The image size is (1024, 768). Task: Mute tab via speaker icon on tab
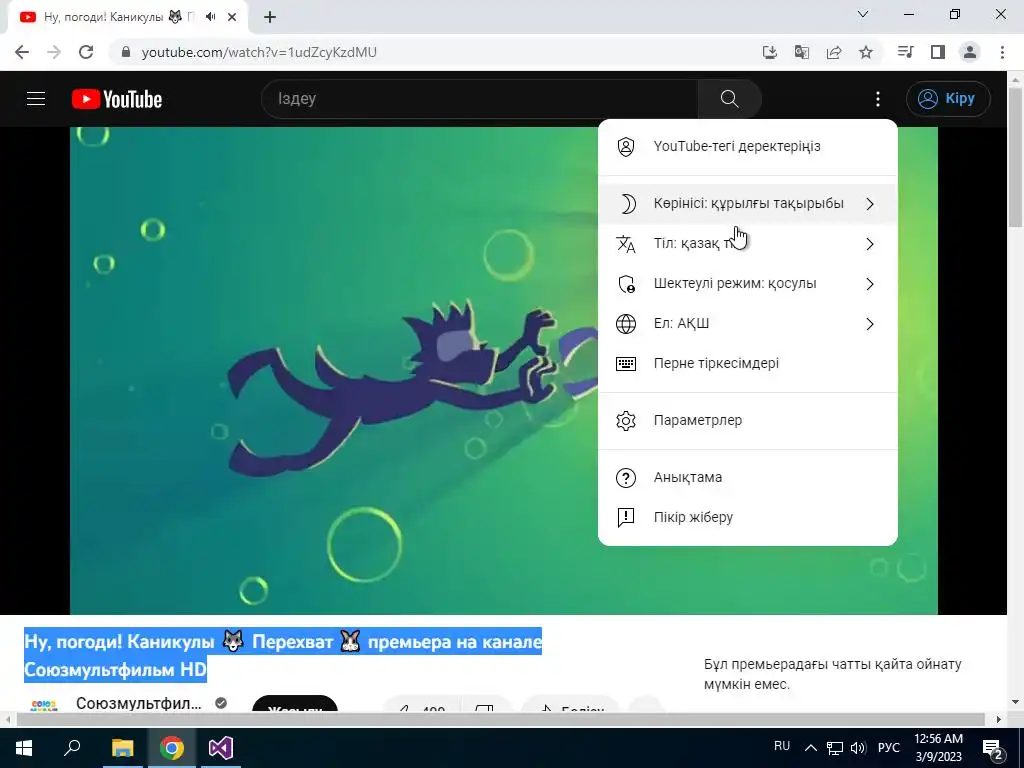coord(210,17)
